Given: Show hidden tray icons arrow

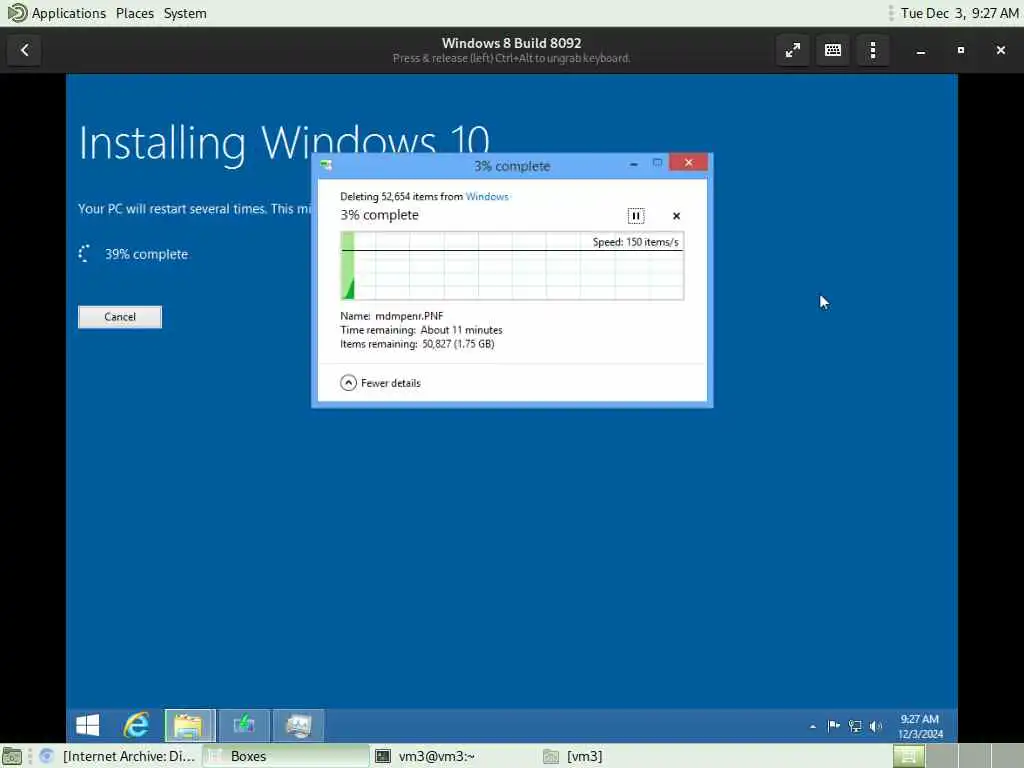Looking at the screenshot, I should 812,726.
